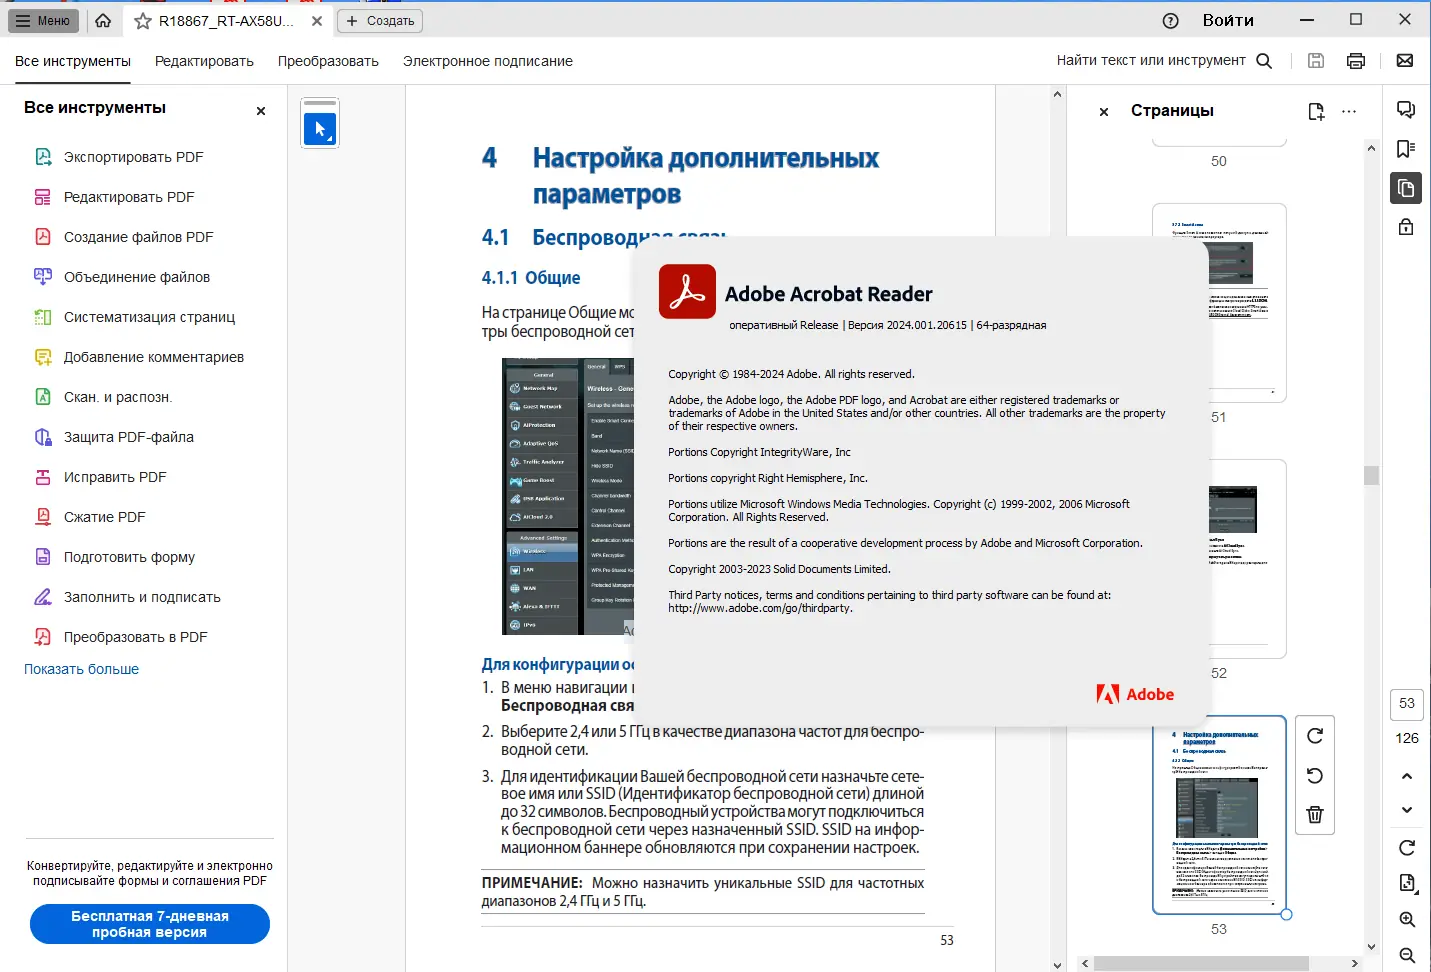Click the Print icon in the toolbar
Screen dimensions: 1431x972
click(1356, 61)
